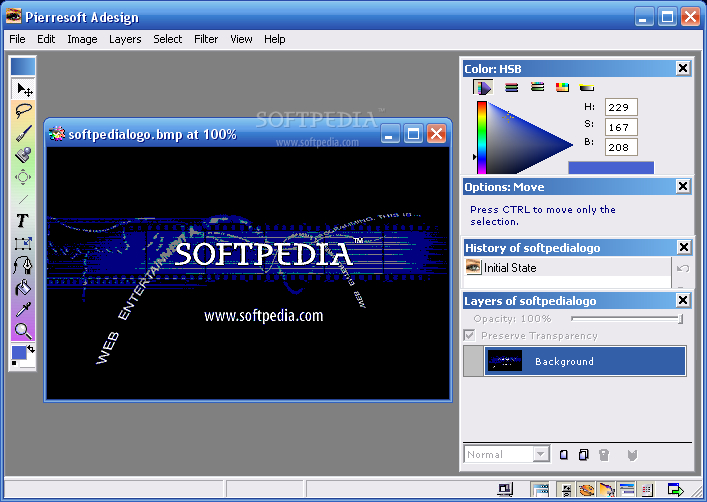Click the Background layer name
The image size is (707, 502).
(564, 361)
